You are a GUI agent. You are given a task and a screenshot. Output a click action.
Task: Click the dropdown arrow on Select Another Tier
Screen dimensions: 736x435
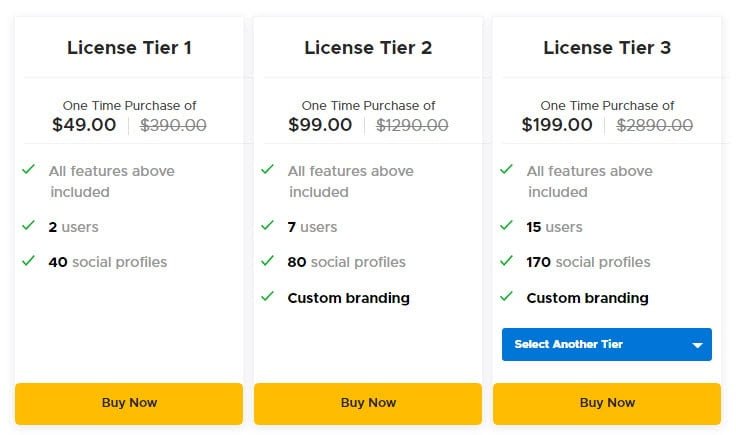coord(697,345)
